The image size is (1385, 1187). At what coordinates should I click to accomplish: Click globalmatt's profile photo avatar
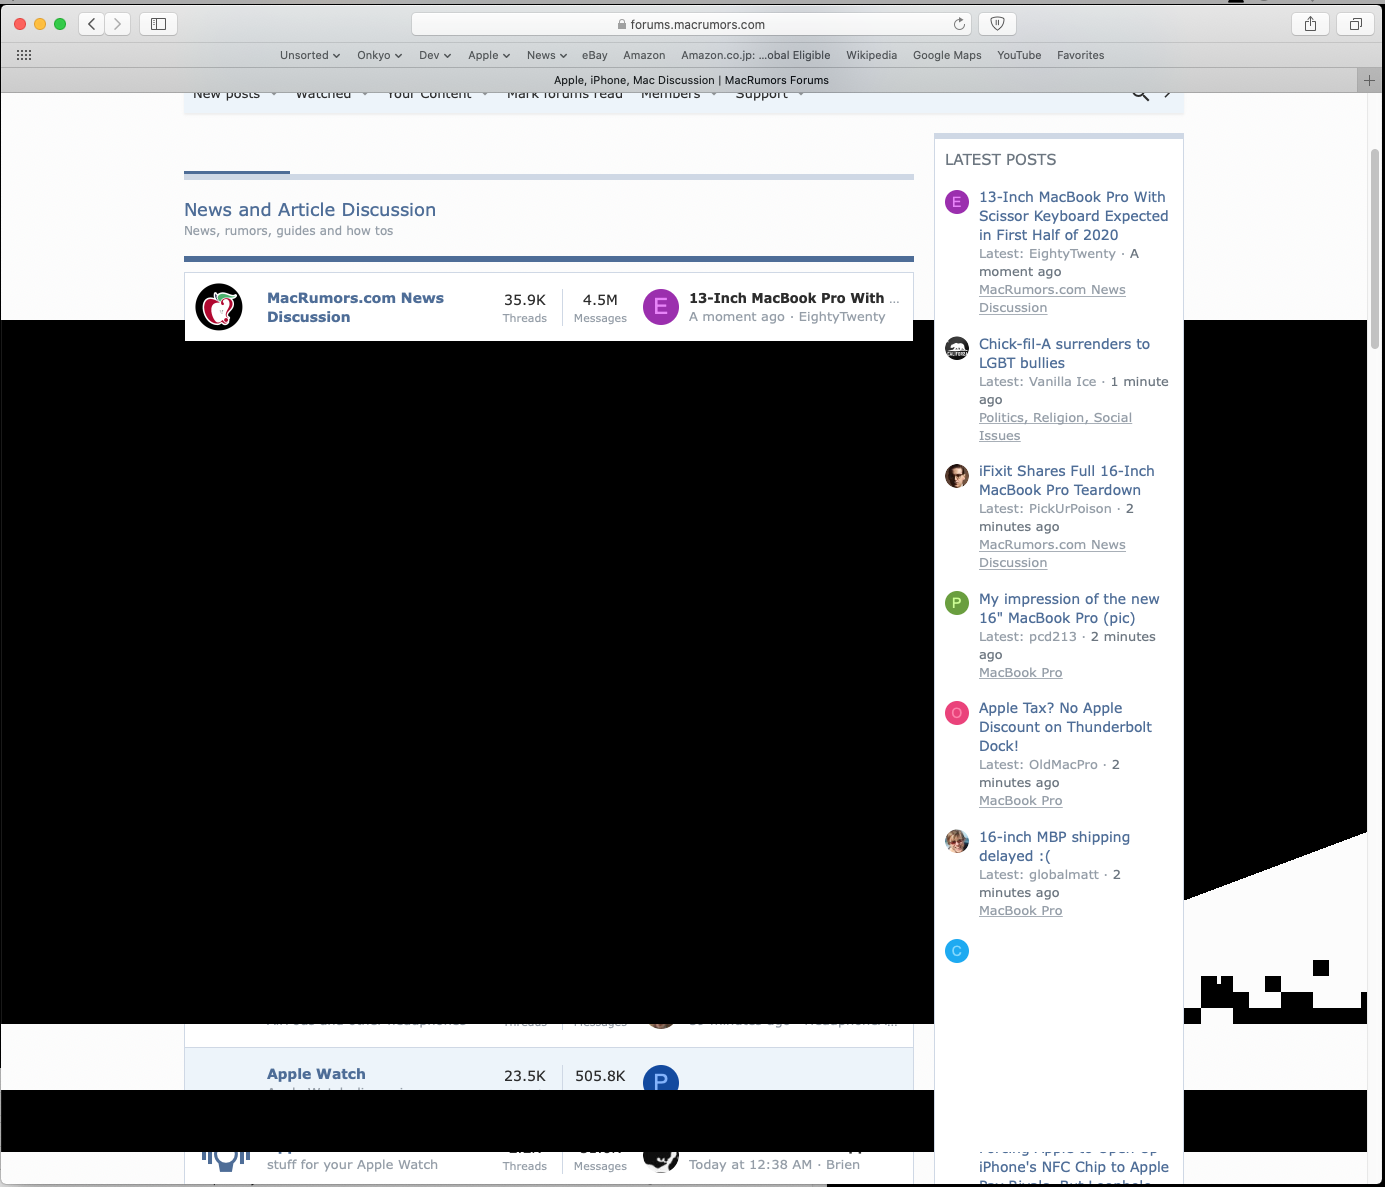(x=956, y=841)
